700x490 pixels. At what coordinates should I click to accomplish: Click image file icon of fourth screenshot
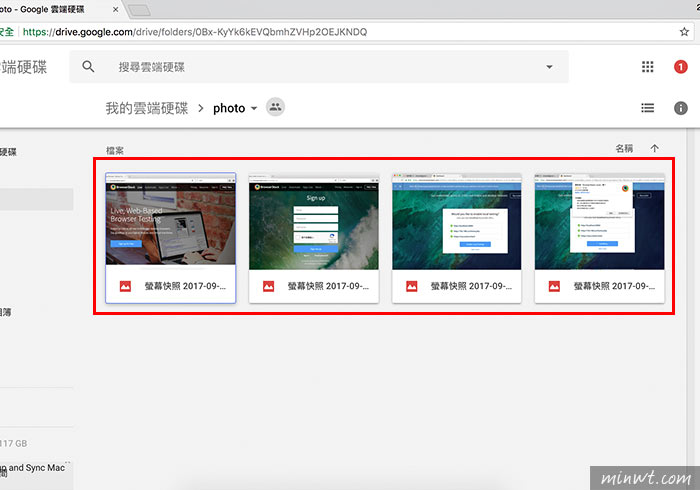point(554,287)
